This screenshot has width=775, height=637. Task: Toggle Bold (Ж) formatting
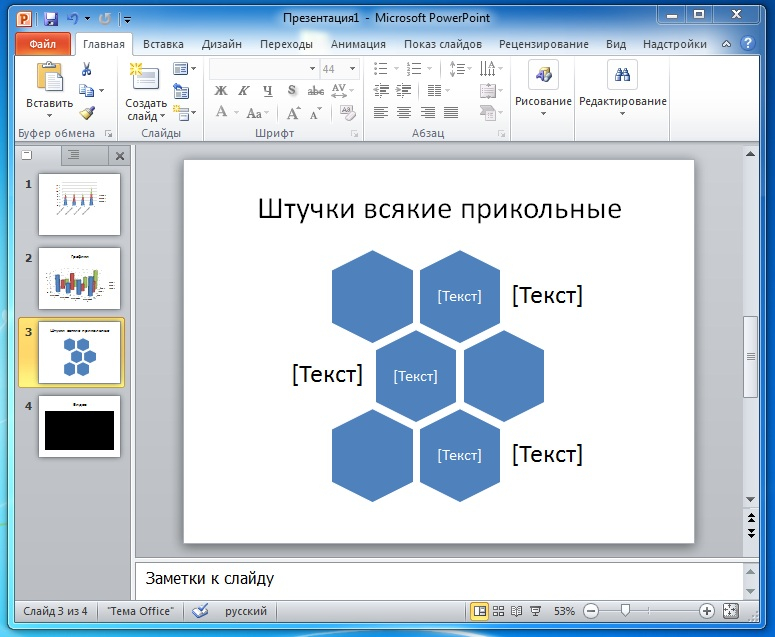pos(221,91)
